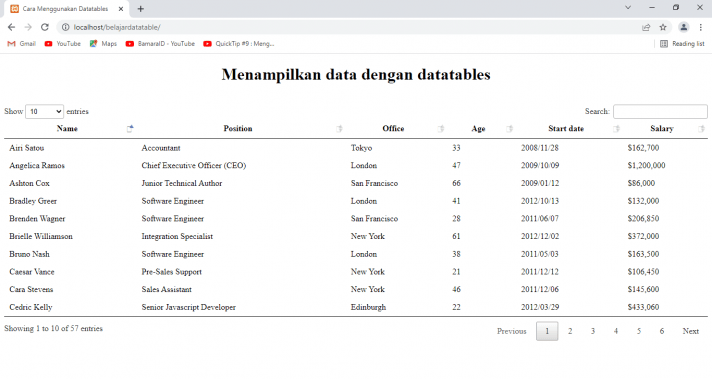Go to pagination page 3
Image resolution: width=712 pixels, height=379 pixels.
click(593, 331)
